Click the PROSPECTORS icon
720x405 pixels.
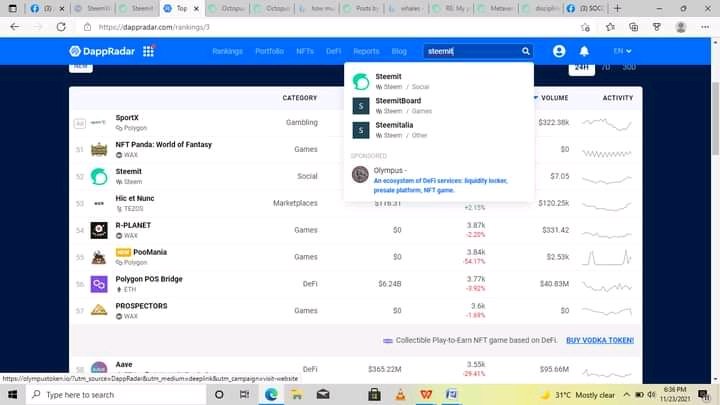[99, 311]
